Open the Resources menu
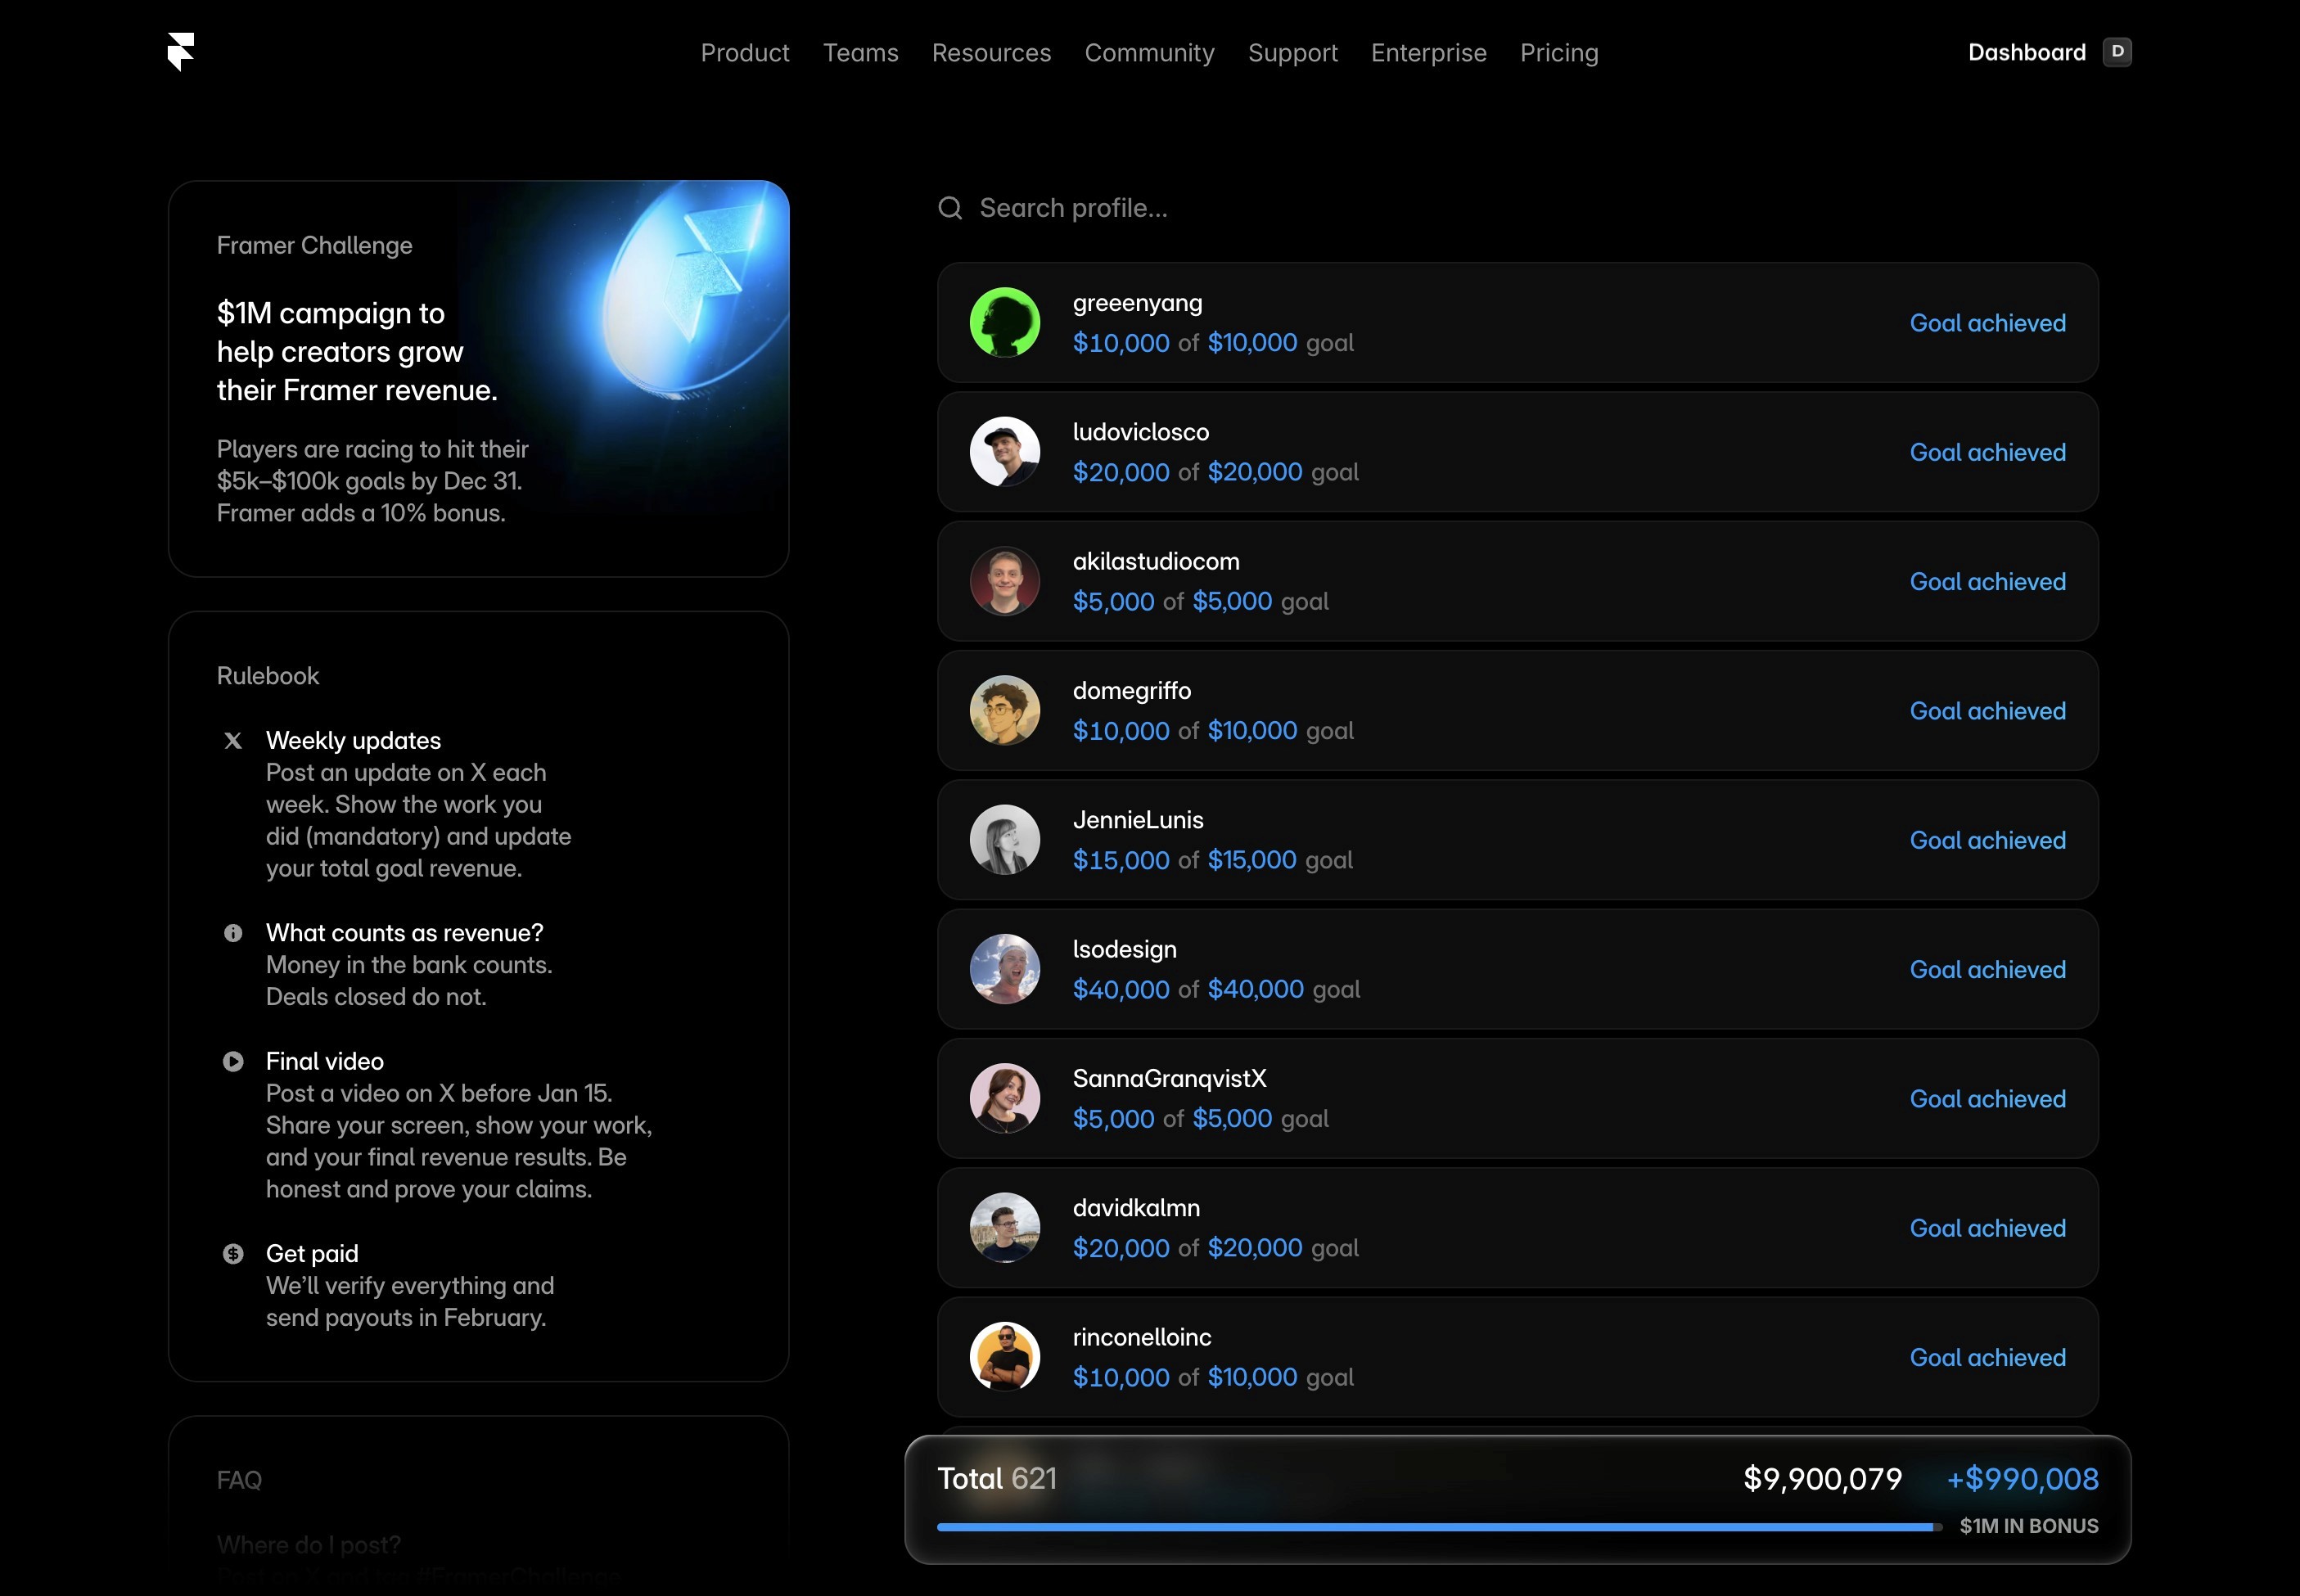 tap(990, 53)
